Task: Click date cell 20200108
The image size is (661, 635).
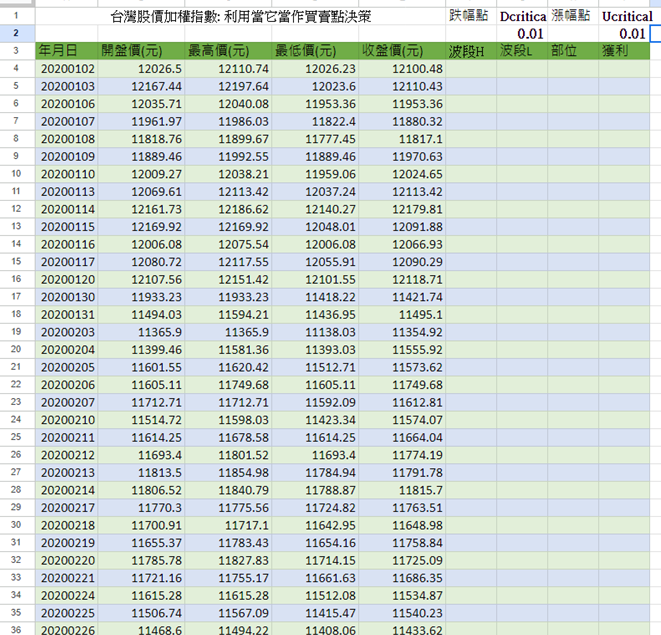Action: click(x=67, y=139)
